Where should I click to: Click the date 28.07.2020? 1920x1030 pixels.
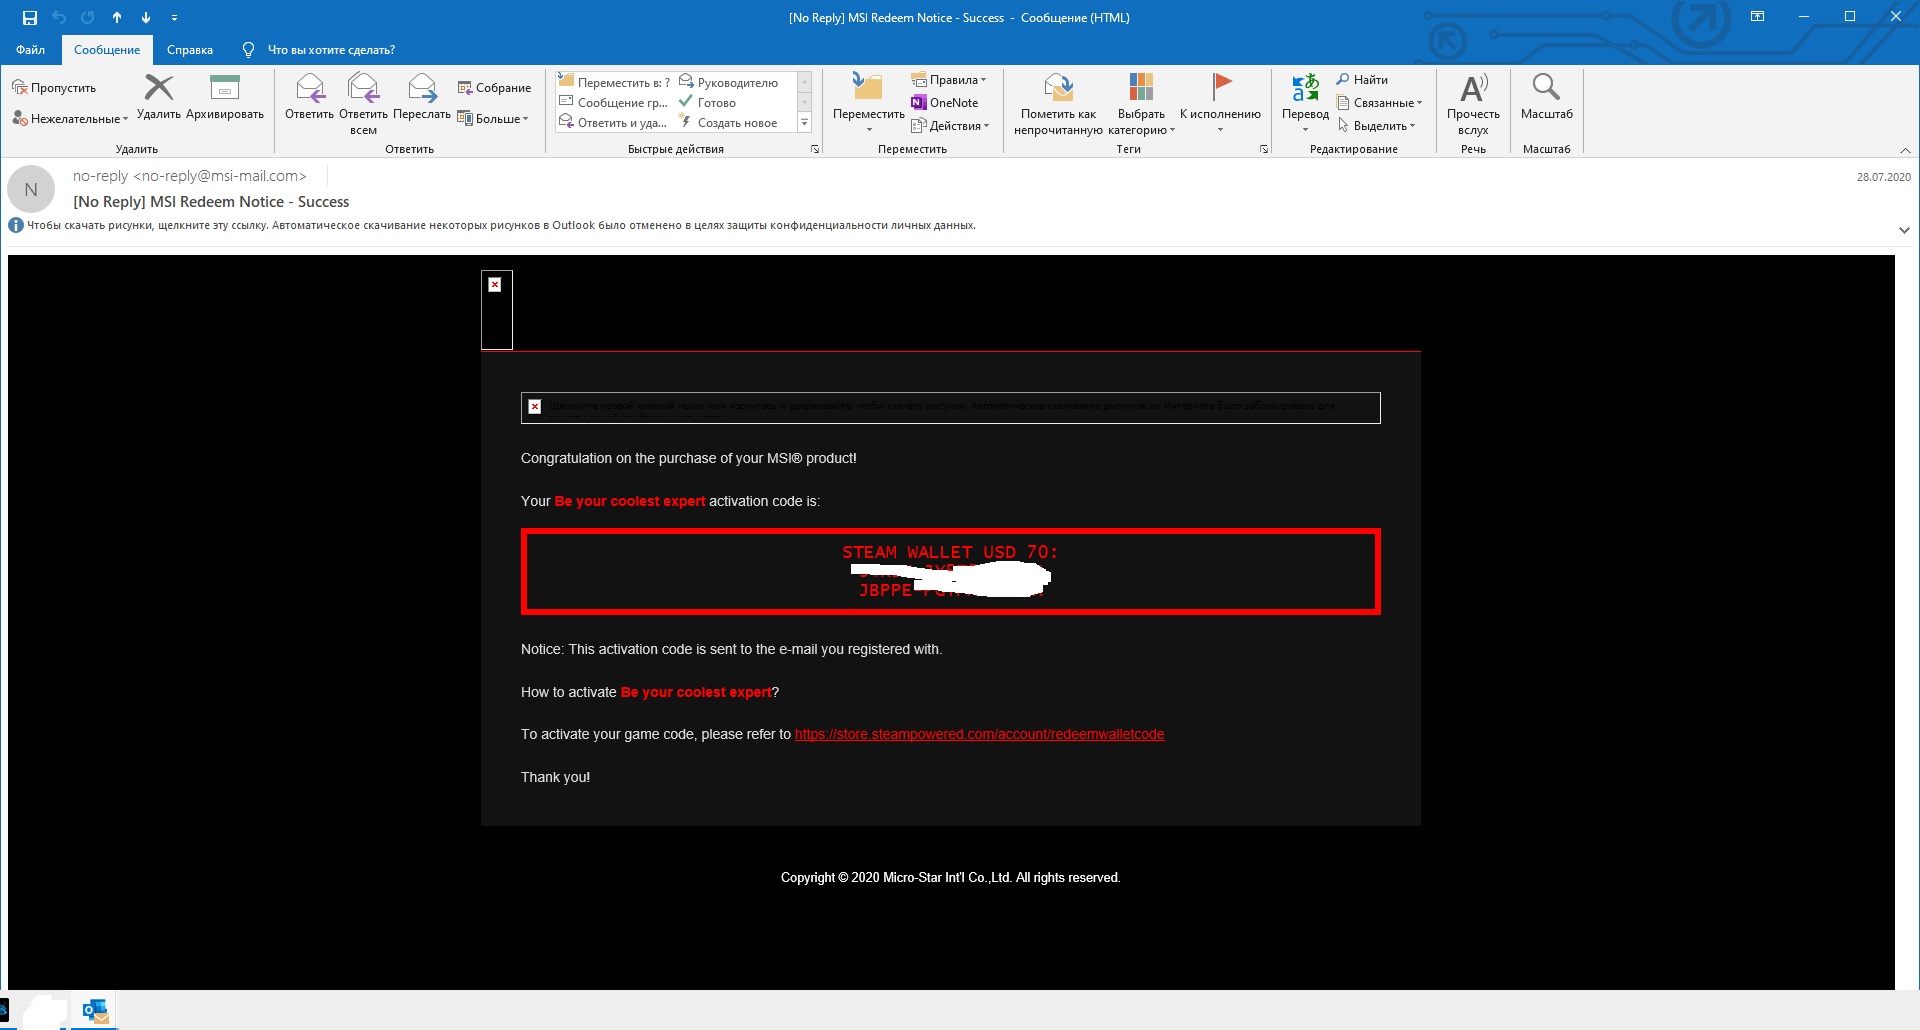click(x=1884, y=177)
